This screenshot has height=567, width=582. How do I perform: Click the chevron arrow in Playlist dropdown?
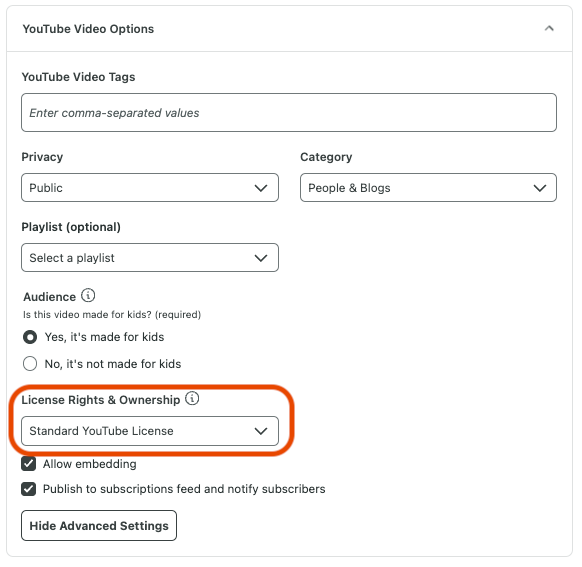(261, 258)
